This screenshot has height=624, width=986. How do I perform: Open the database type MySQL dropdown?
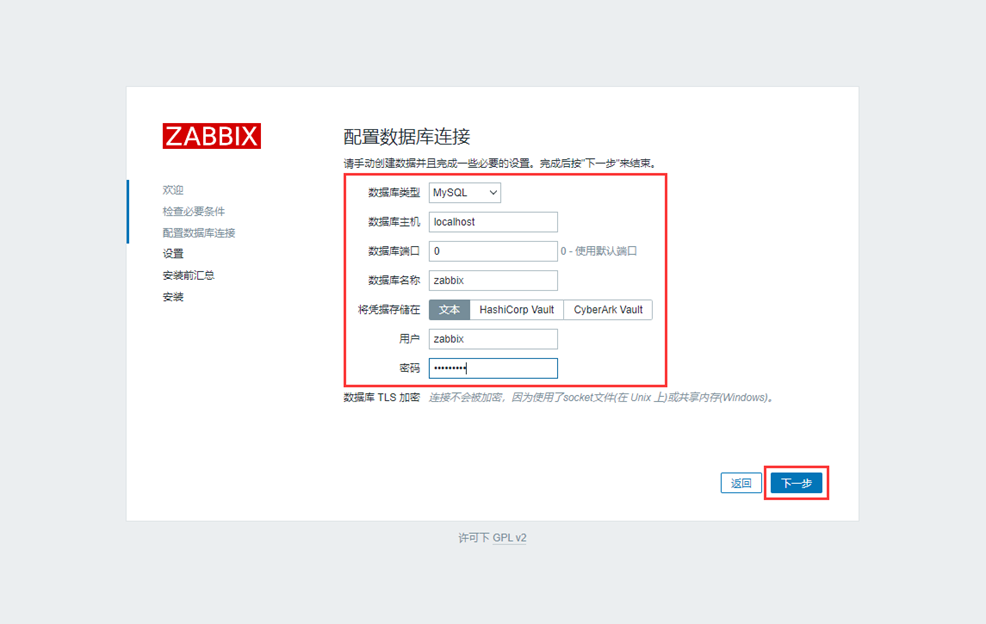click(465, 192)
